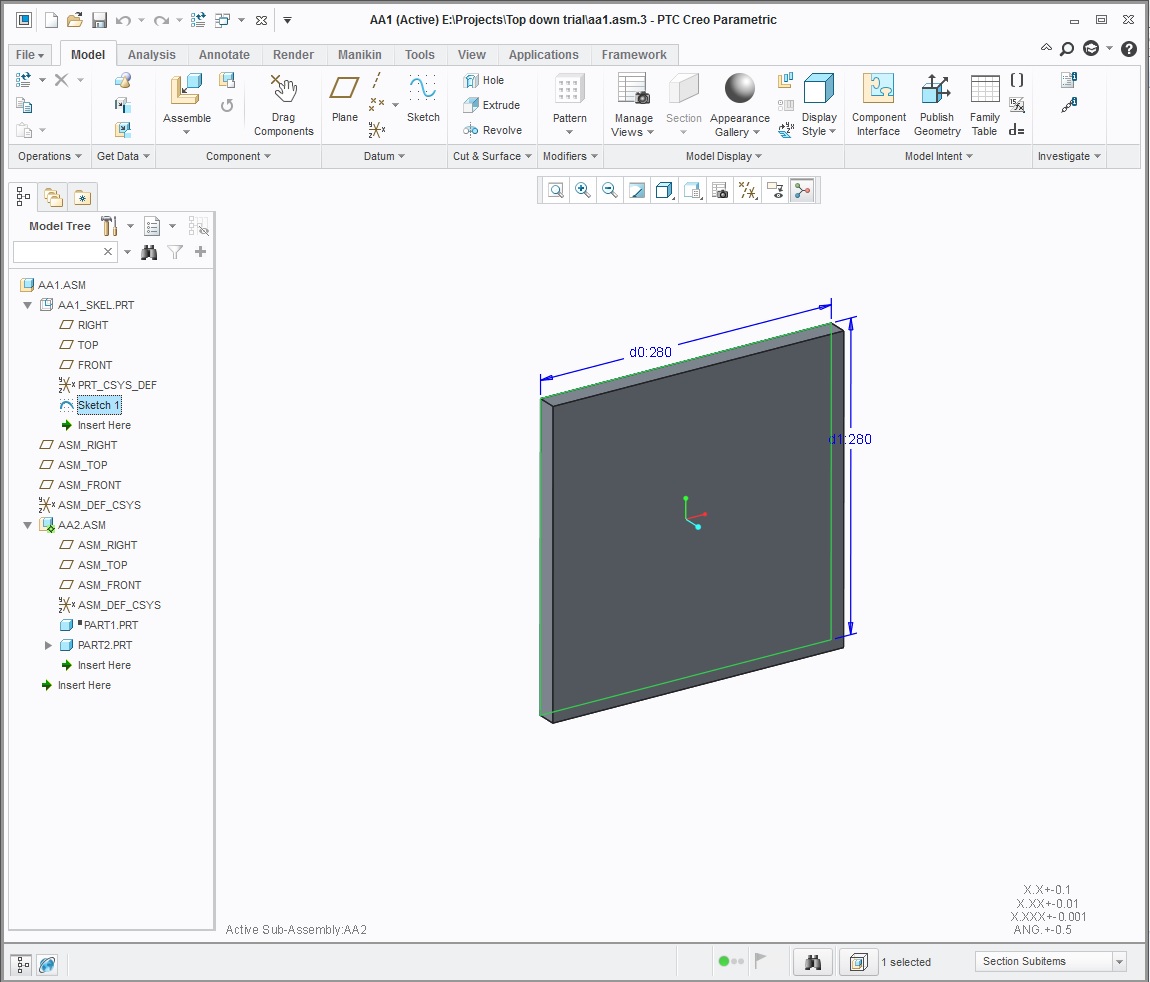Toggle spin center display icon

[x=802, y=191]
